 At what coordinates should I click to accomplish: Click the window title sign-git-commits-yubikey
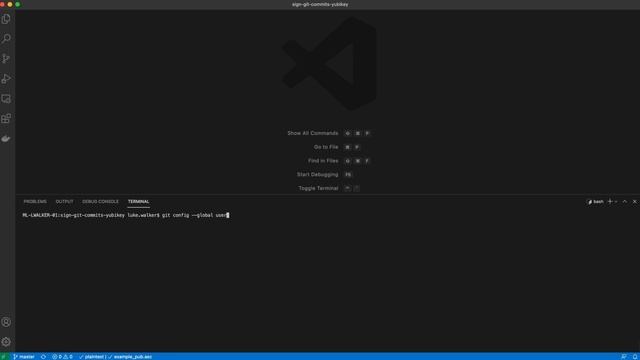pyautogui.click(x=320, y=4)
